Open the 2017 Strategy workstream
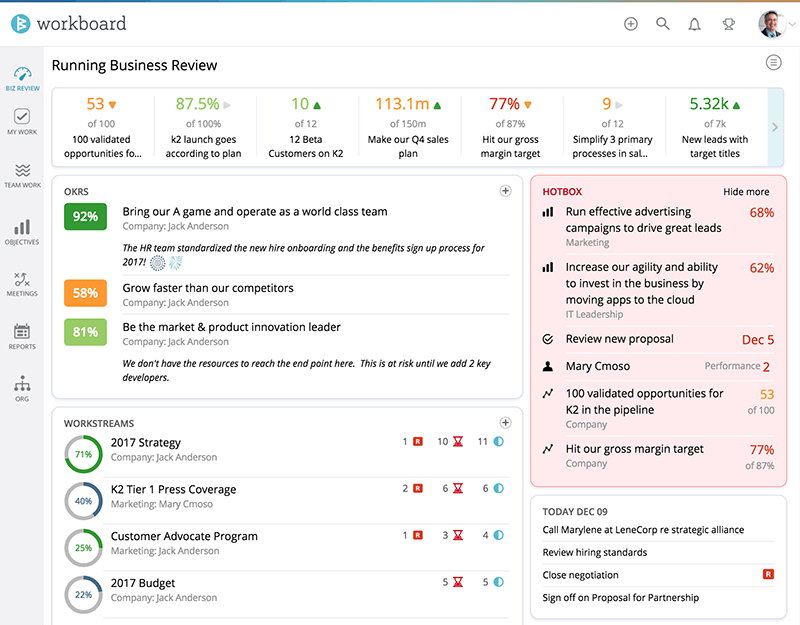This screenshot has width=800, height=625. tap(146, 442)
